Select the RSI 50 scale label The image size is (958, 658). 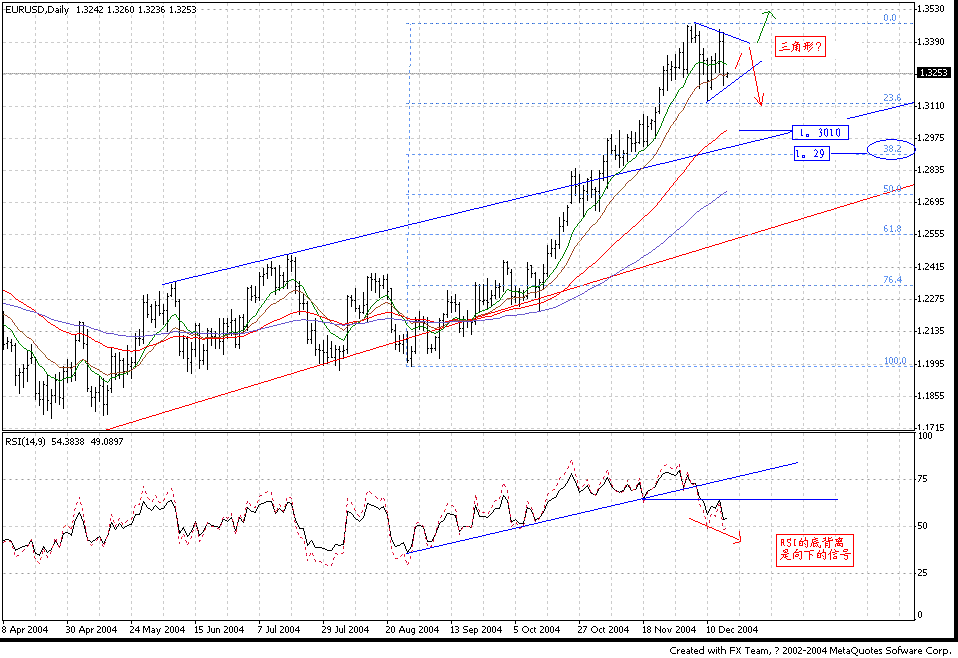coord(923,526)
